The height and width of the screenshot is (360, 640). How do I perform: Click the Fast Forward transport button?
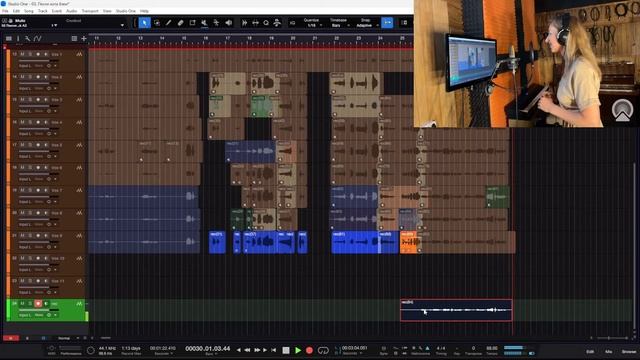pyautogui.click(x=257, y=350)
